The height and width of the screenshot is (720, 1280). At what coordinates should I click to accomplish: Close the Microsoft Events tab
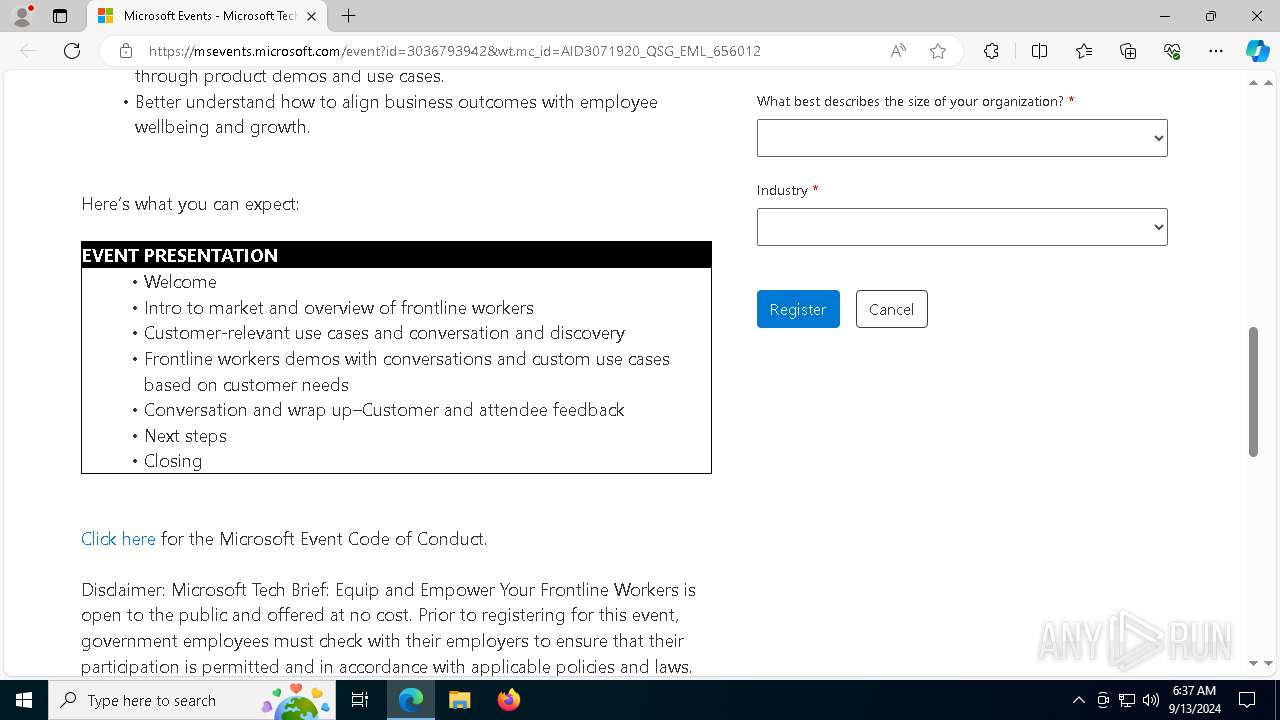(312, 16)
